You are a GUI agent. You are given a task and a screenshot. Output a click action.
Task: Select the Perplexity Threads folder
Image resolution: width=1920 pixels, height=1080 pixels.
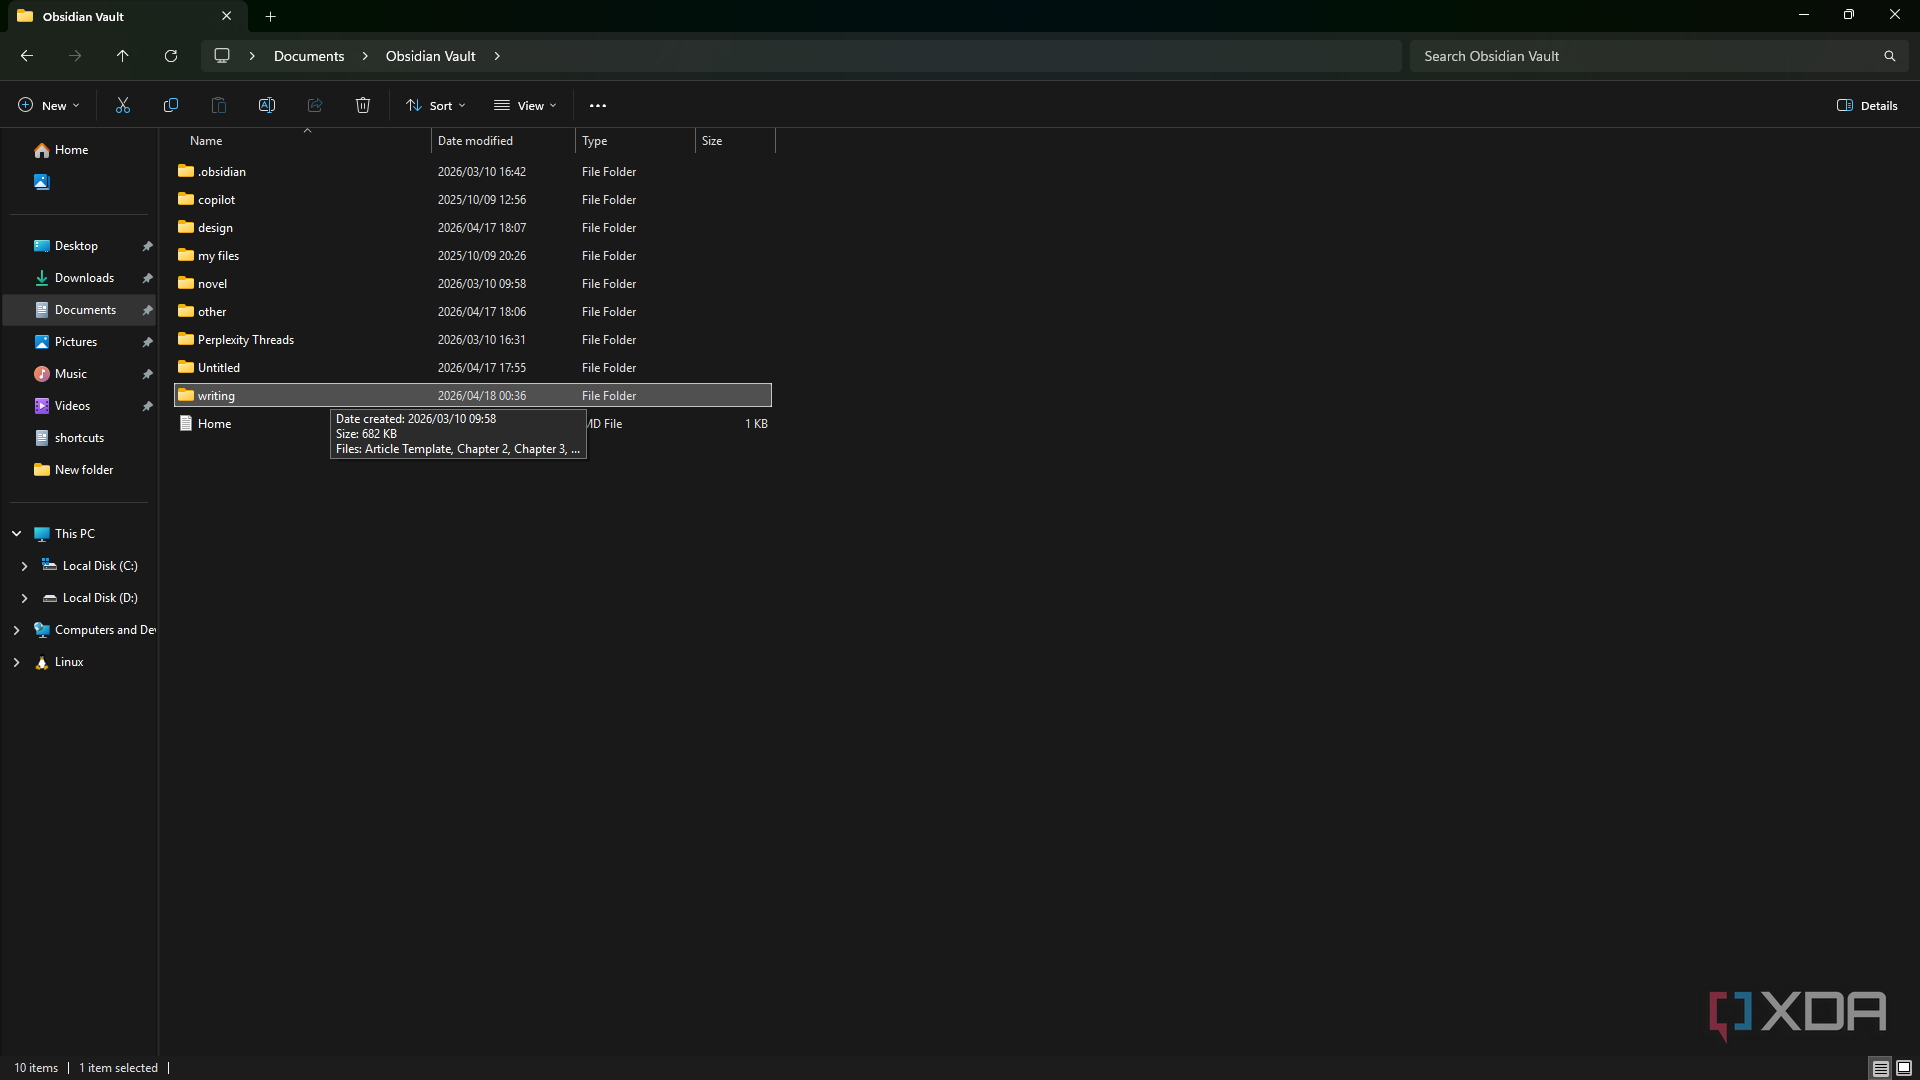pos(473,340)
